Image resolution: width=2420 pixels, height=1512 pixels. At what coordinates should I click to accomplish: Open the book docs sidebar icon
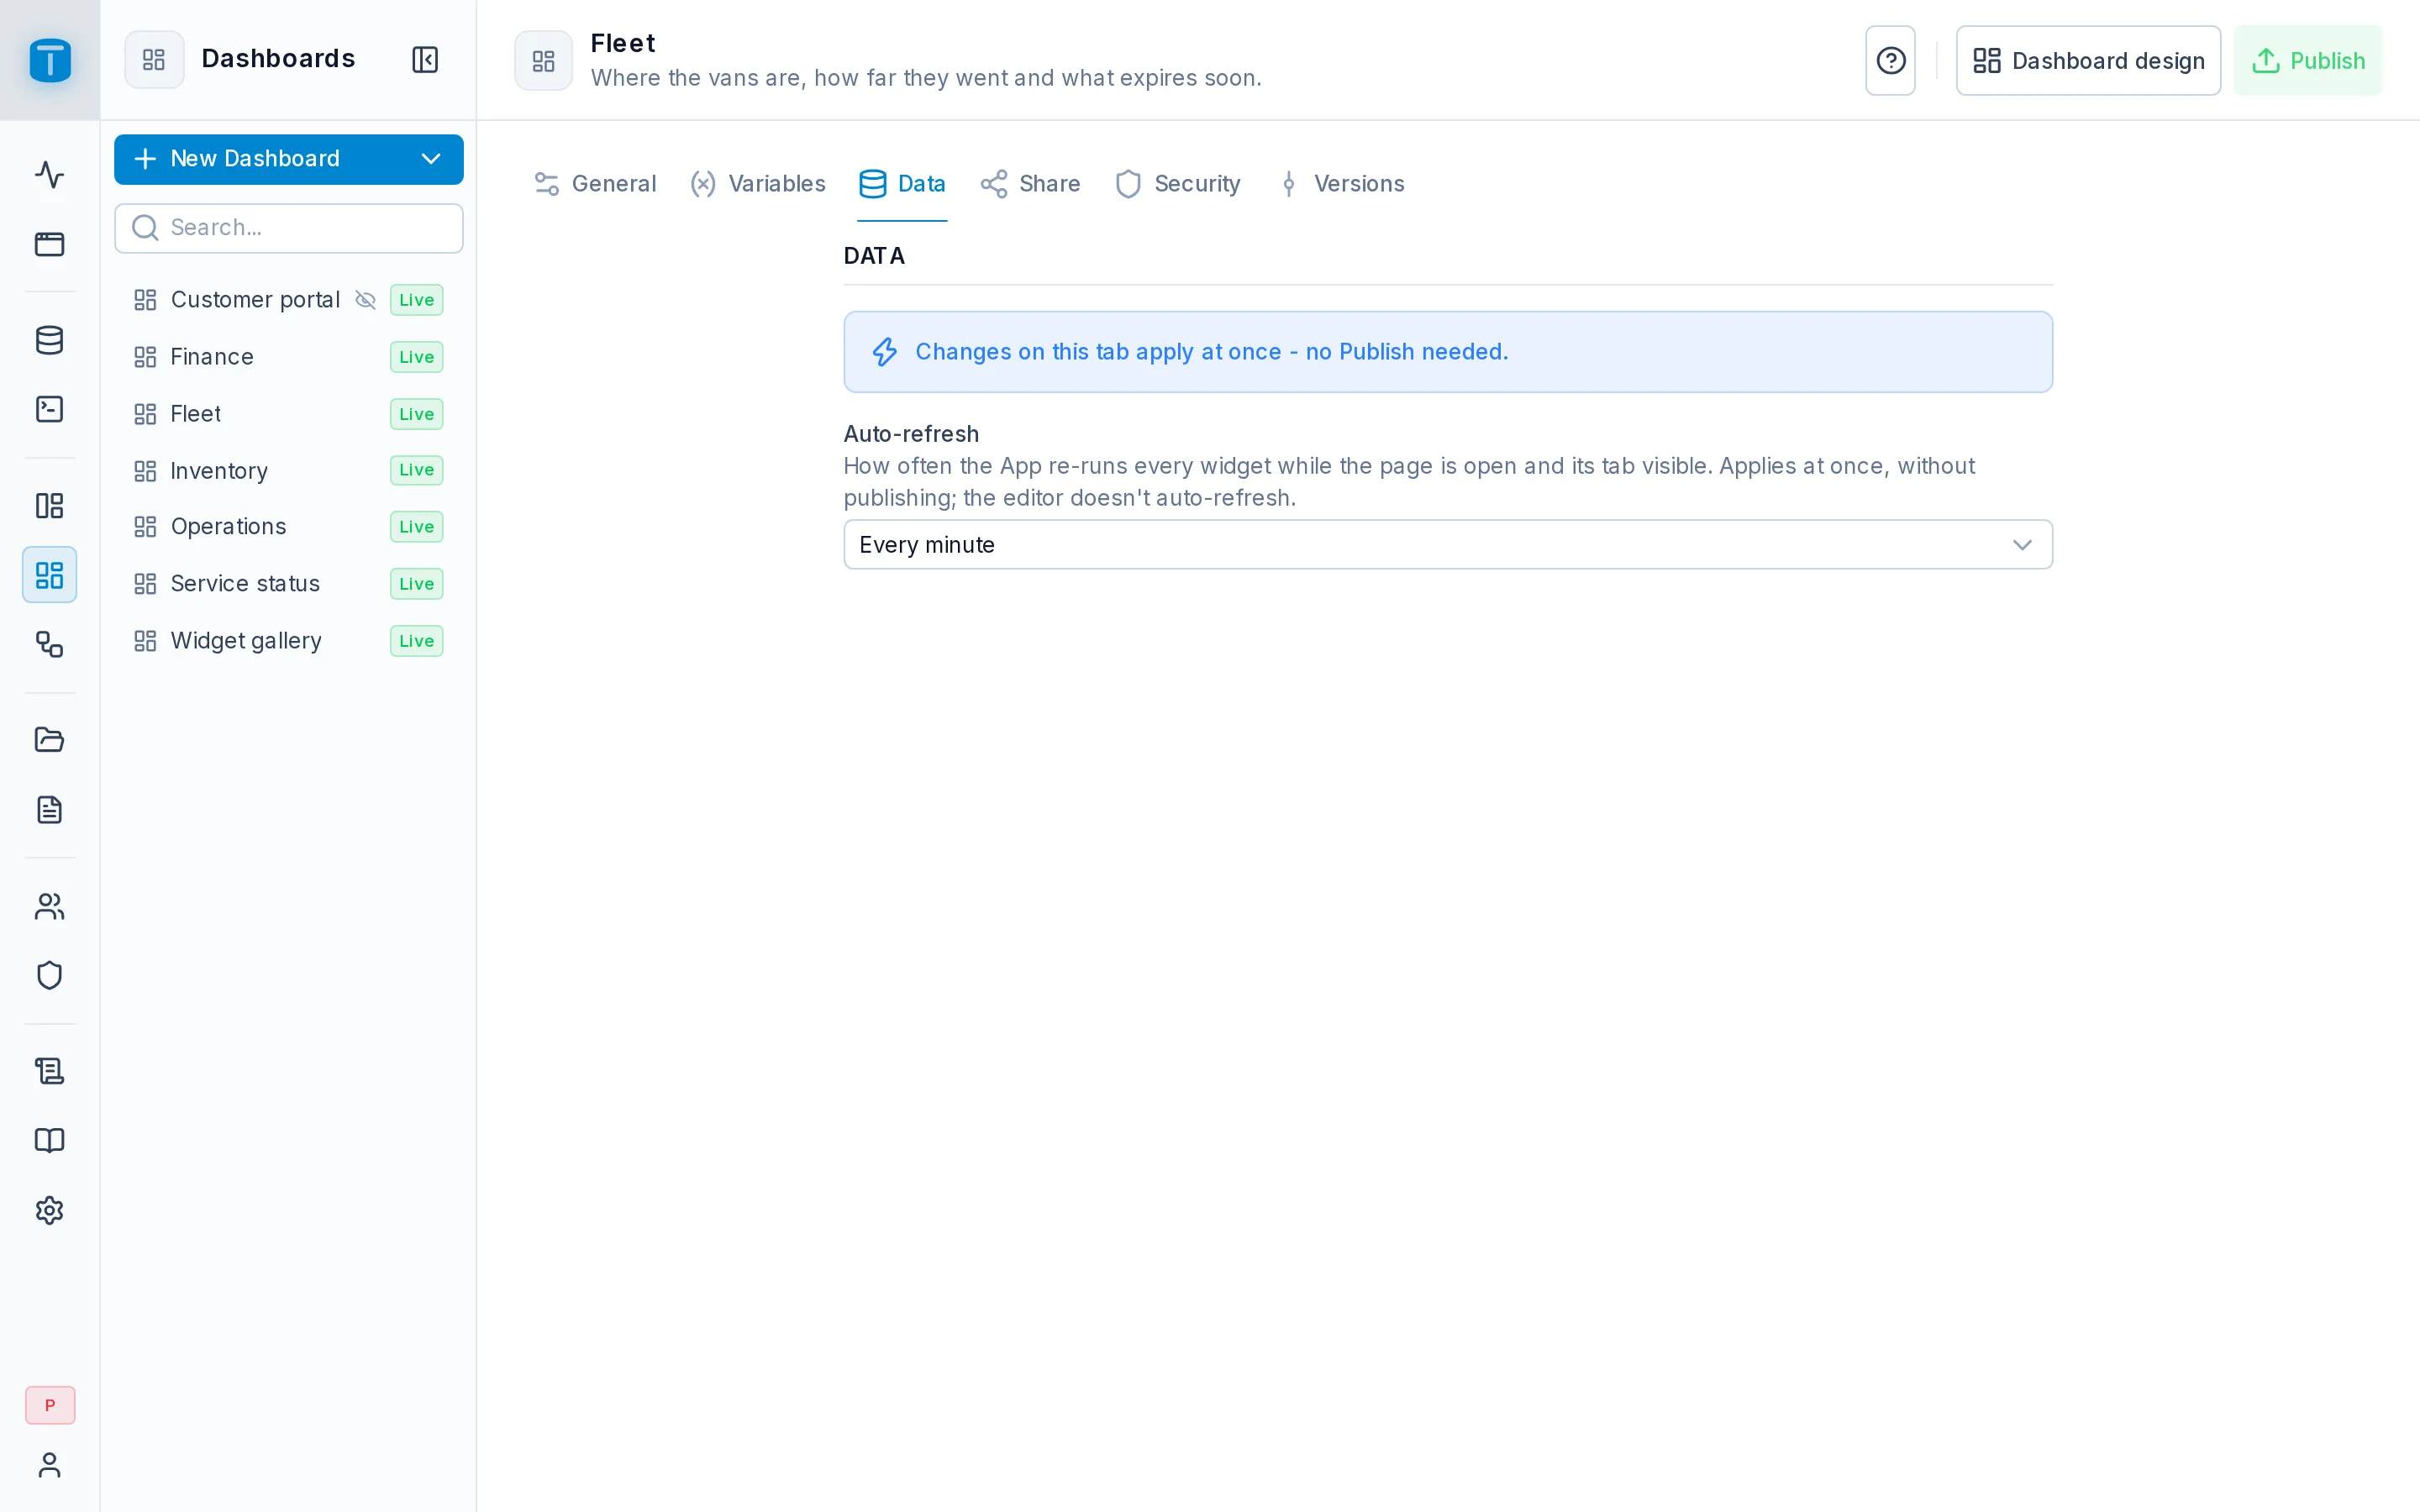49,1140
